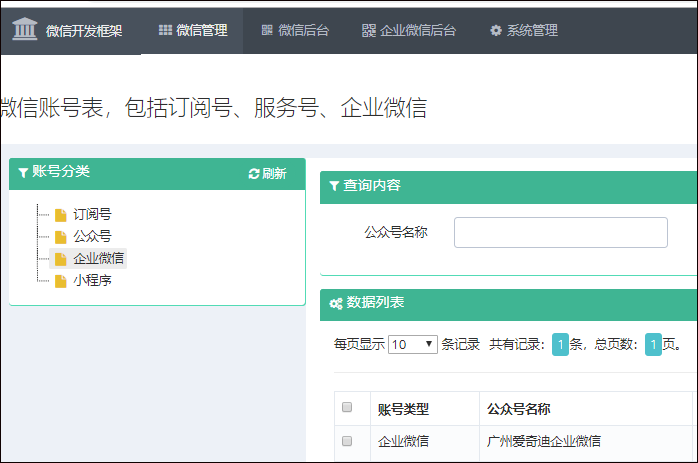
Task: Click the 公众号名称 input field
Action: click(x=560, y=232)
